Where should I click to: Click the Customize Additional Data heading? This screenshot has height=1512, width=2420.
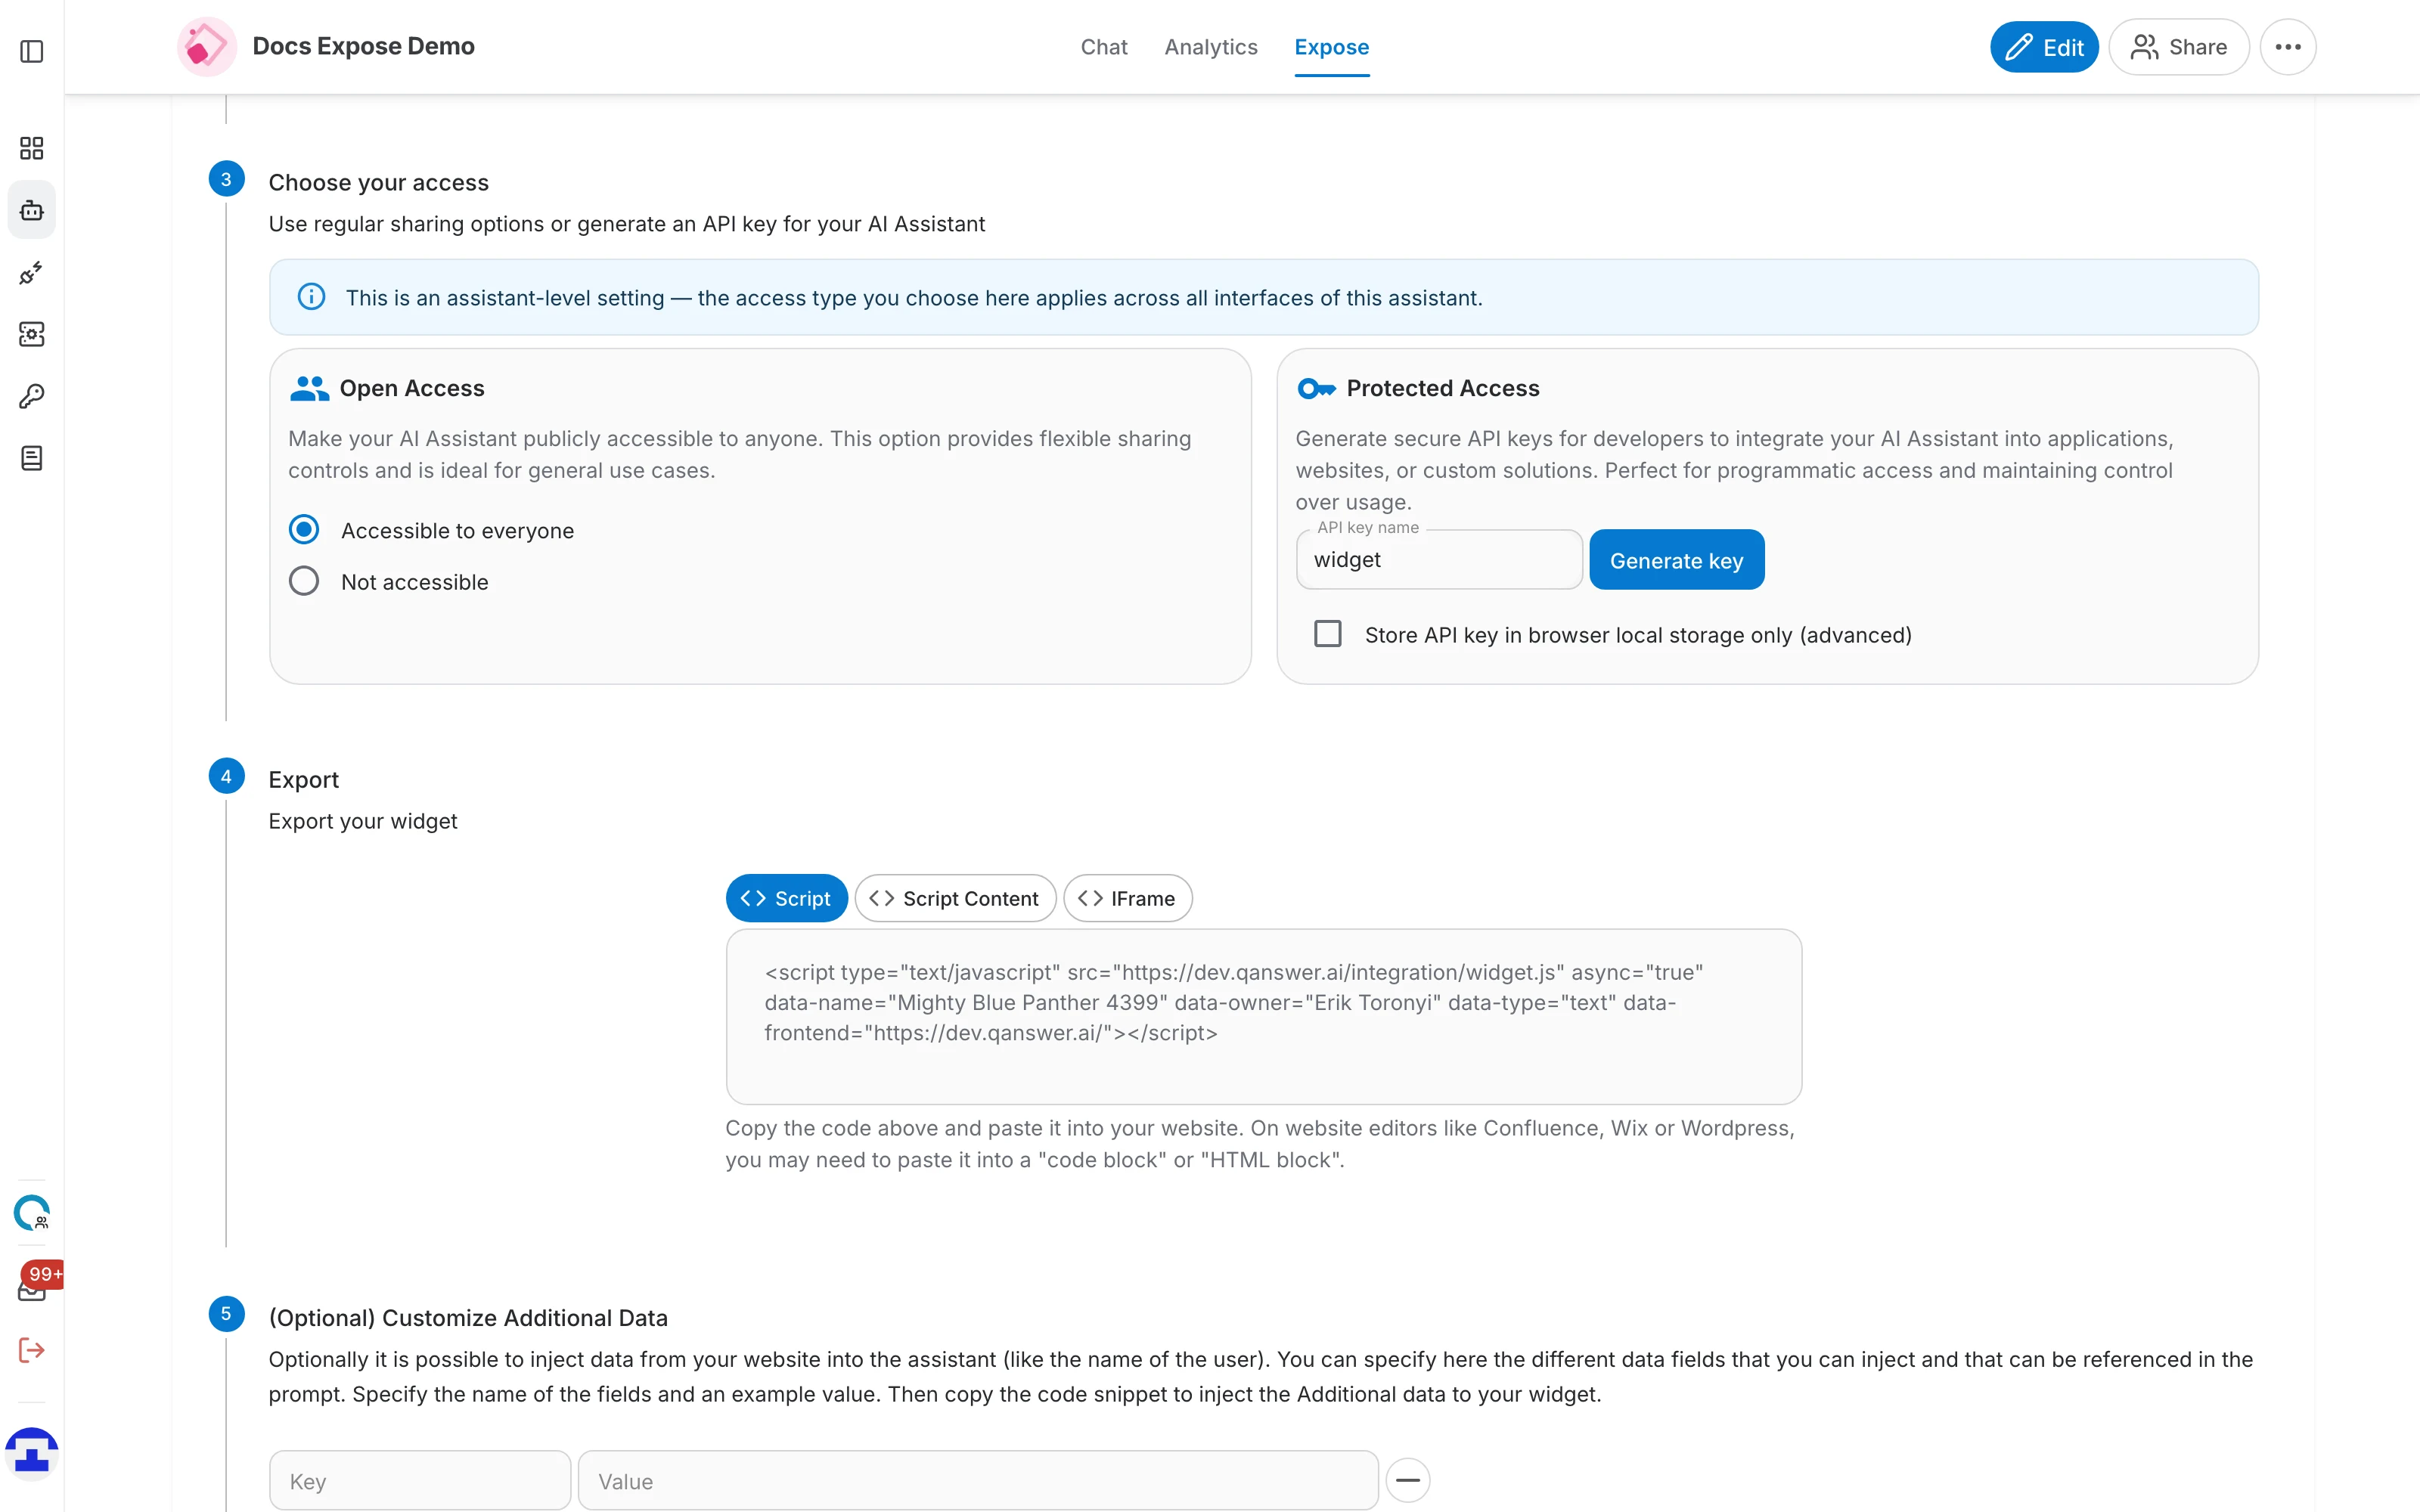tap(468, 1317)
